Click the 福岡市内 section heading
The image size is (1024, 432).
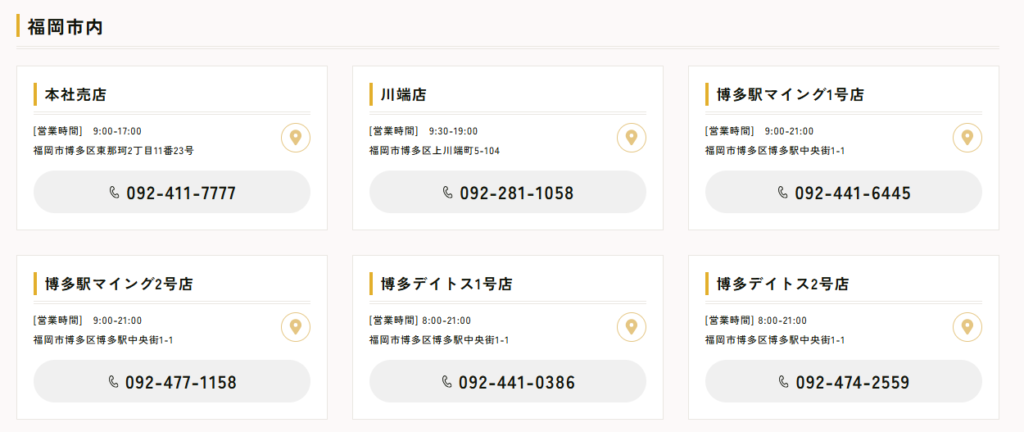pos(65,27)
